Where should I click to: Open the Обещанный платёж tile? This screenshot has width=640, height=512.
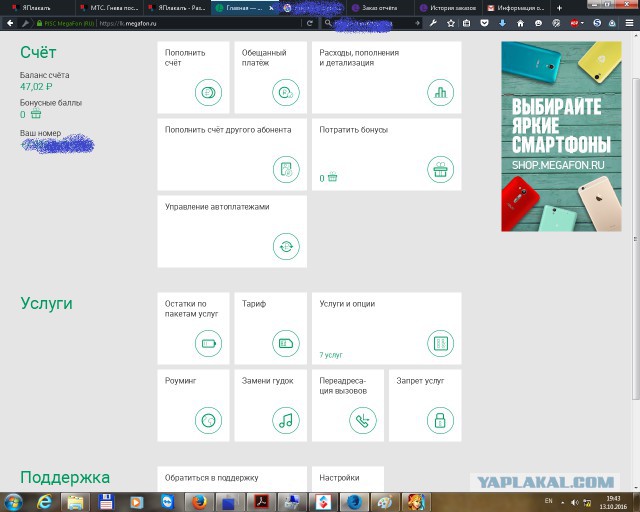tap(270, 77)
